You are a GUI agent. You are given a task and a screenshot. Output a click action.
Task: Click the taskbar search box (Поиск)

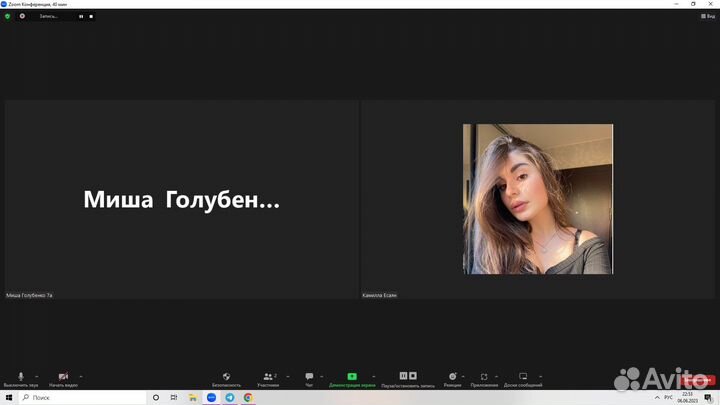[83, 397]
